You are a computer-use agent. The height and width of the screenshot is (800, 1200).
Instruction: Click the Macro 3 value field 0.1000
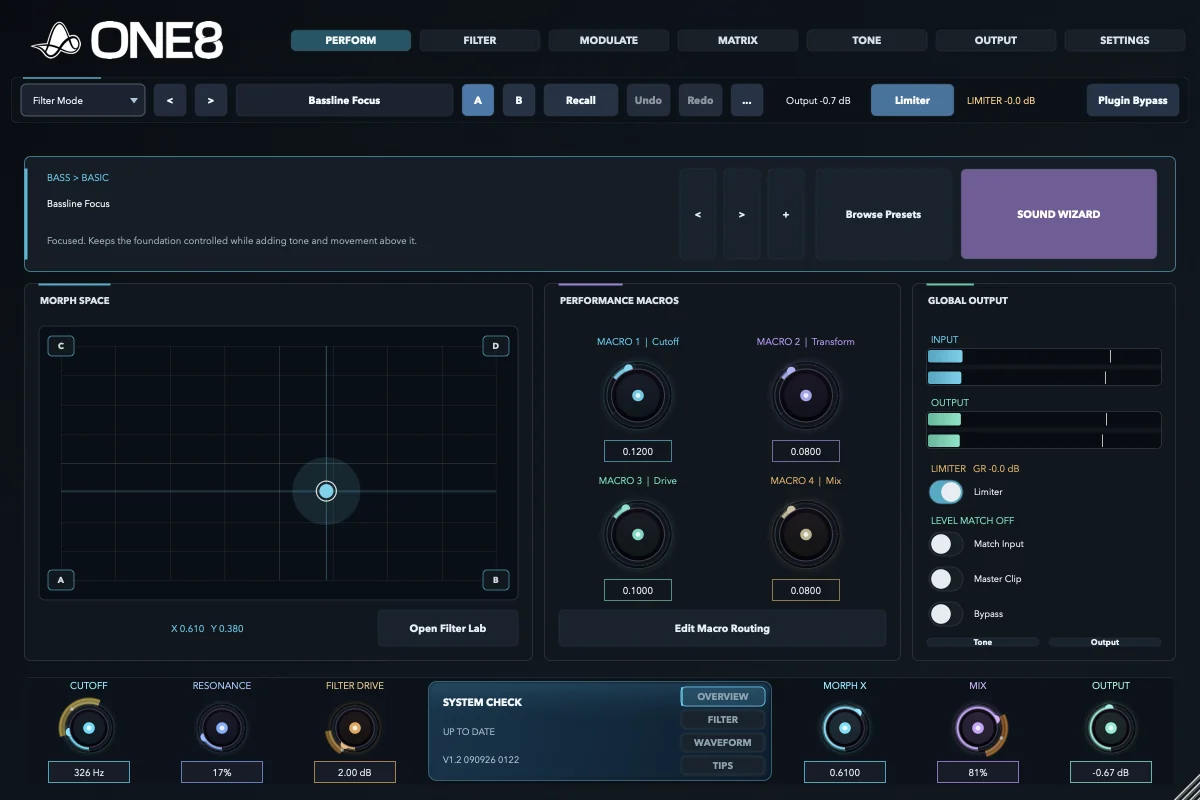tap(638, 590)
